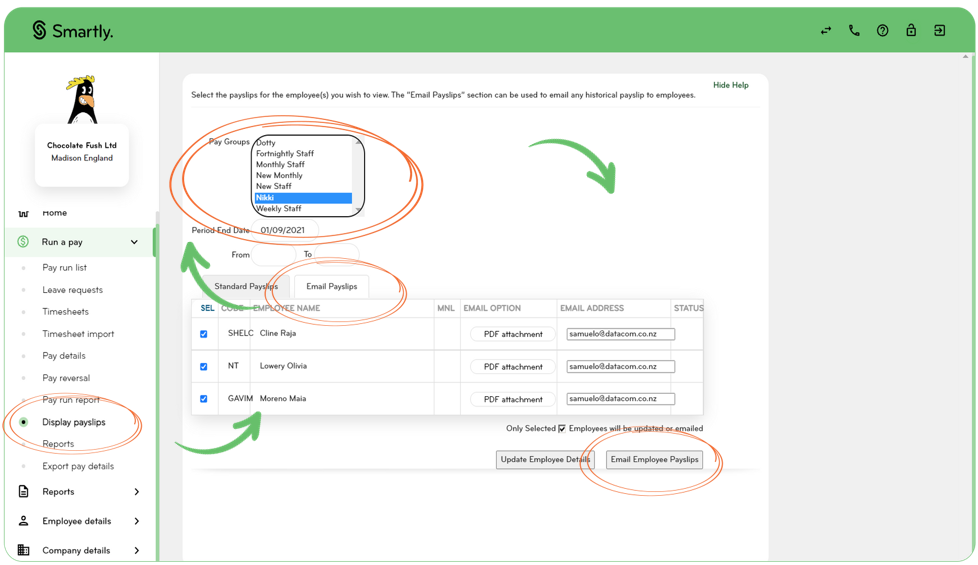Select New Staff pay group
Screen dimensions: 978x565
pos(304,186)
